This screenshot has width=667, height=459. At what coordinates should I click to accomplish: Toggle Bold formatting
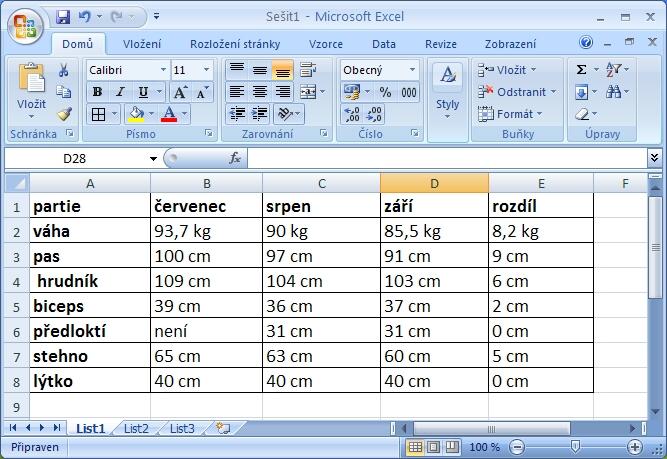(97, 92)
